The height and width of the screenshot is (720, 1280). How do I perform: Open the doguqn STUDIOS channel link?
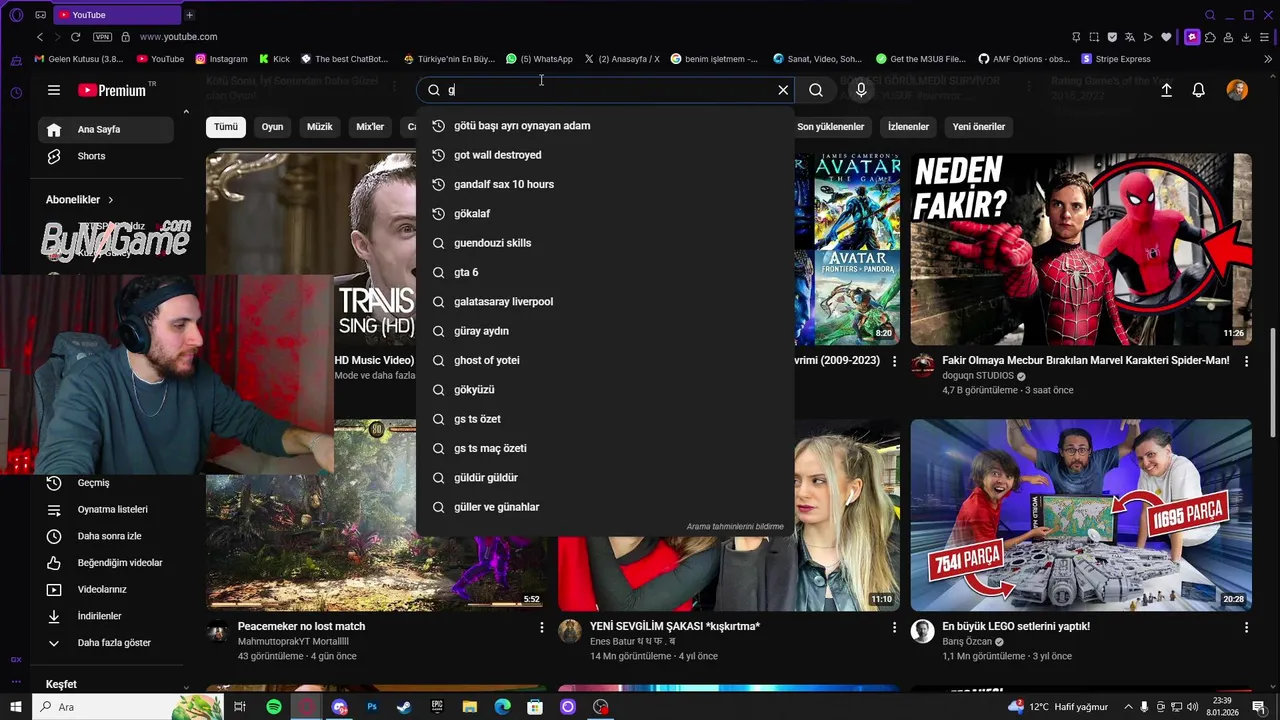[x=978, y=376]
